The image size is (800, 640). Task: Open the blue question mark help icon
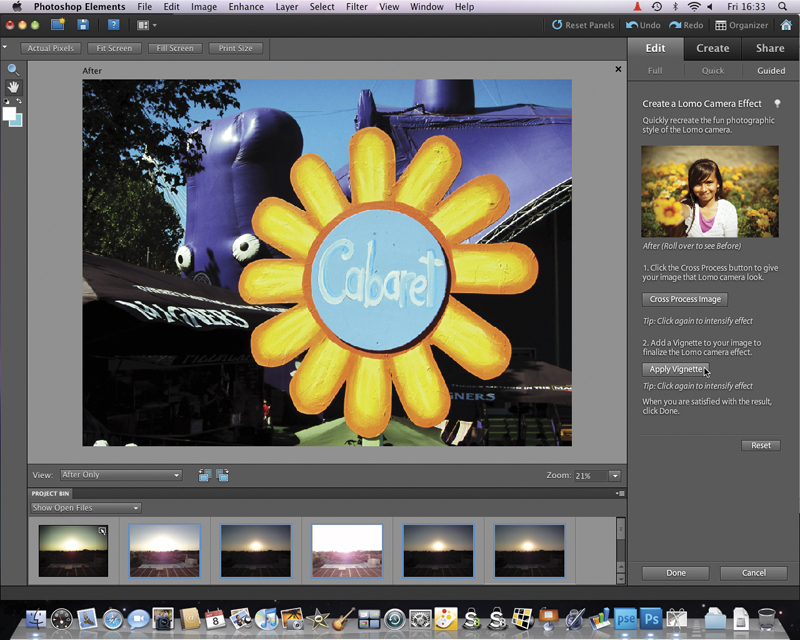[113, 24]
